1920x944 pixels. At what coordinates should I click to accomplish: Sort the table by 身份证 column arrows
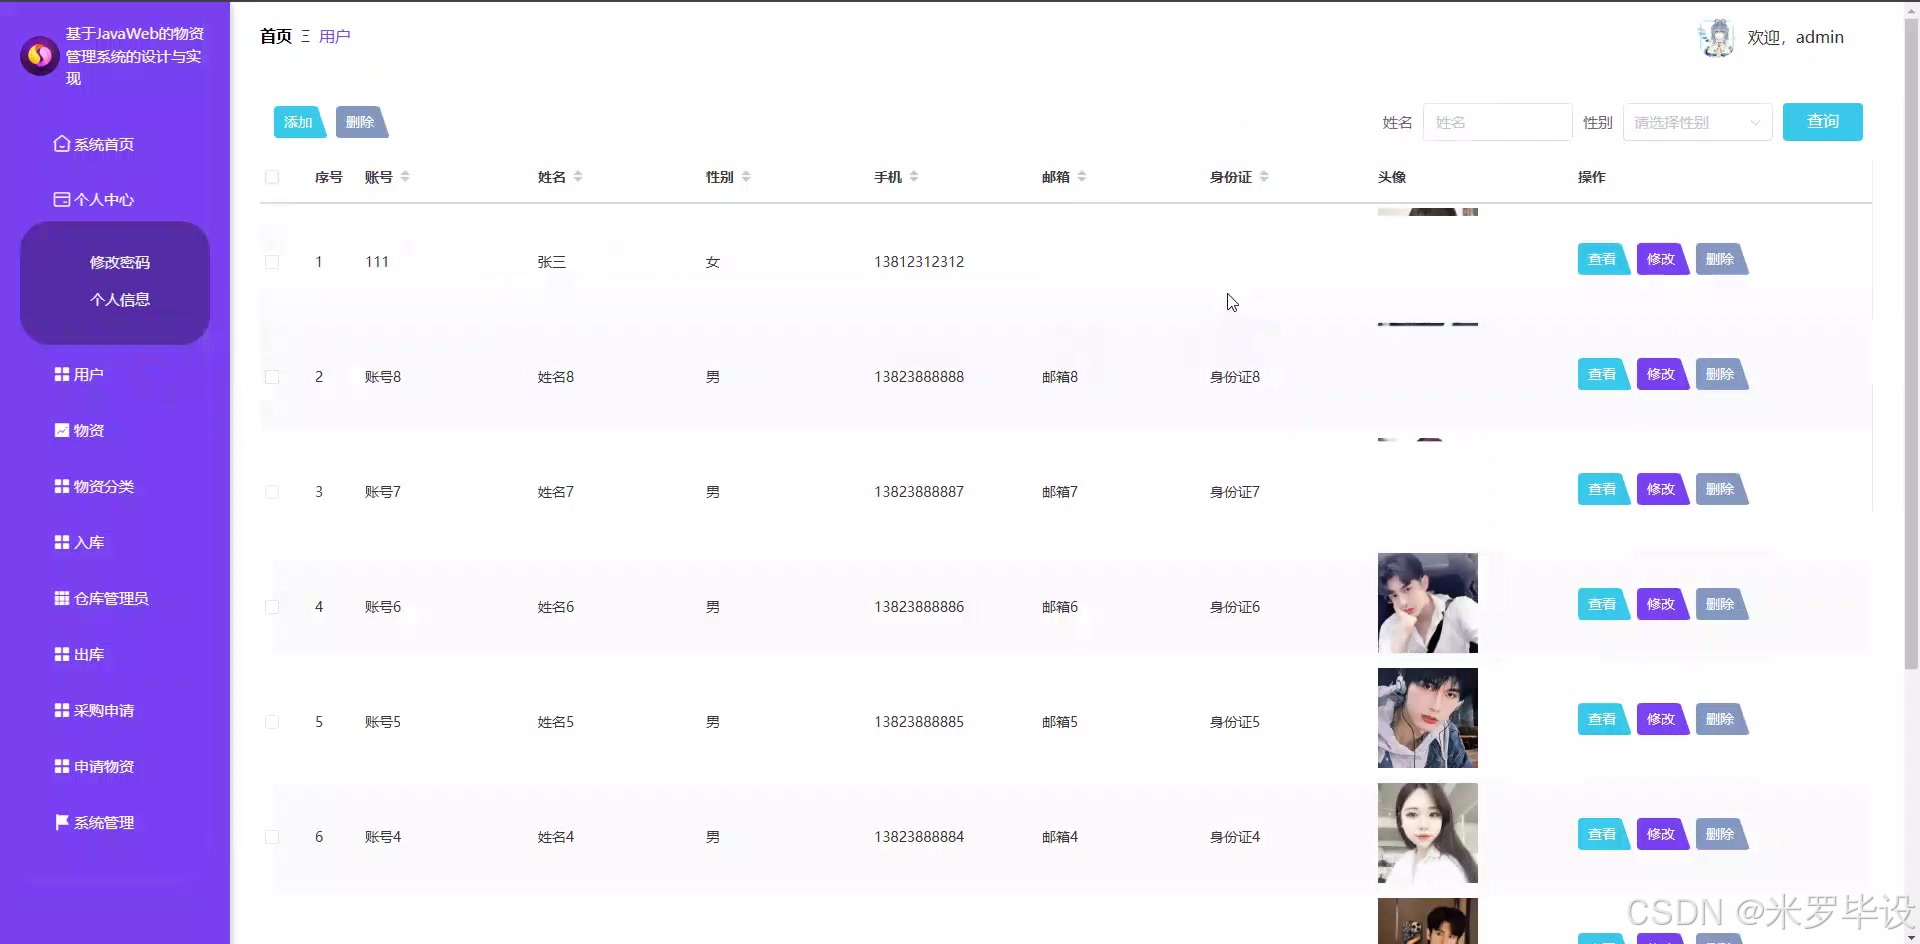1264,177
